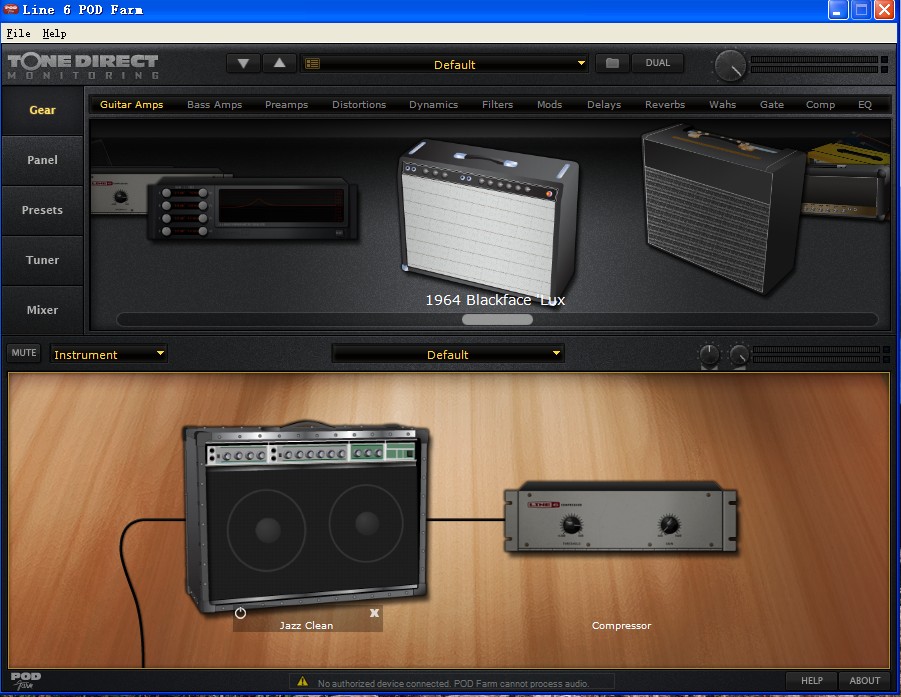Open the Help menu
901x697 pixels.
click(x=54, y=33)
